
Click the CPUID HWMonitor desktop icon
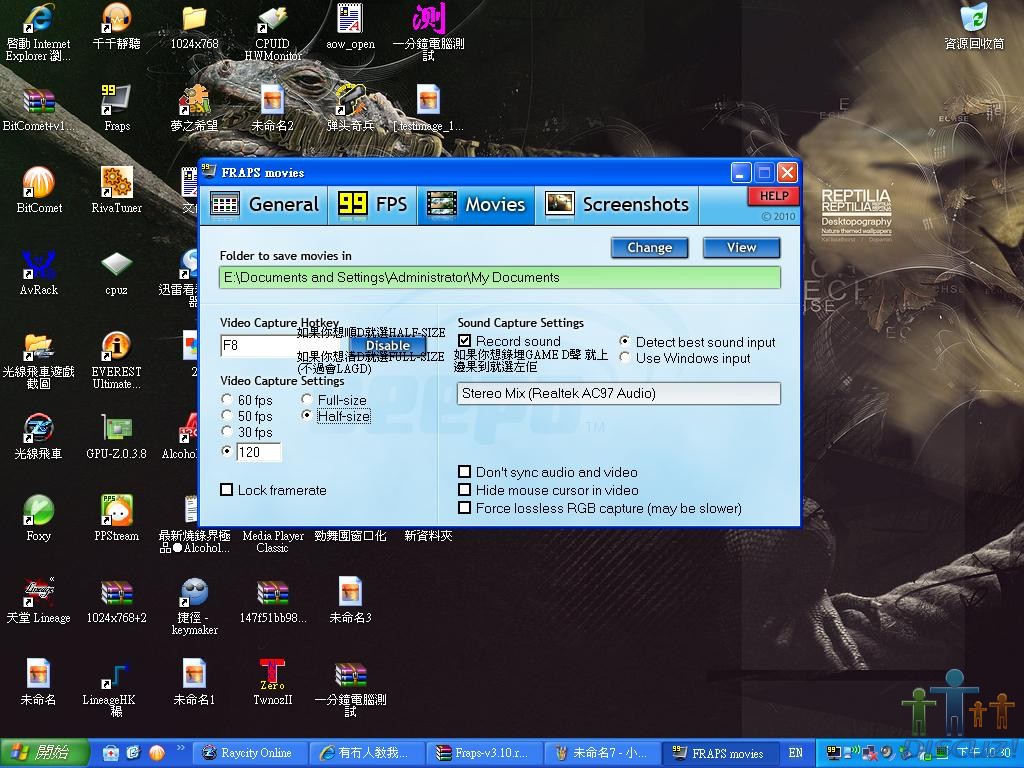click(272, 20)
